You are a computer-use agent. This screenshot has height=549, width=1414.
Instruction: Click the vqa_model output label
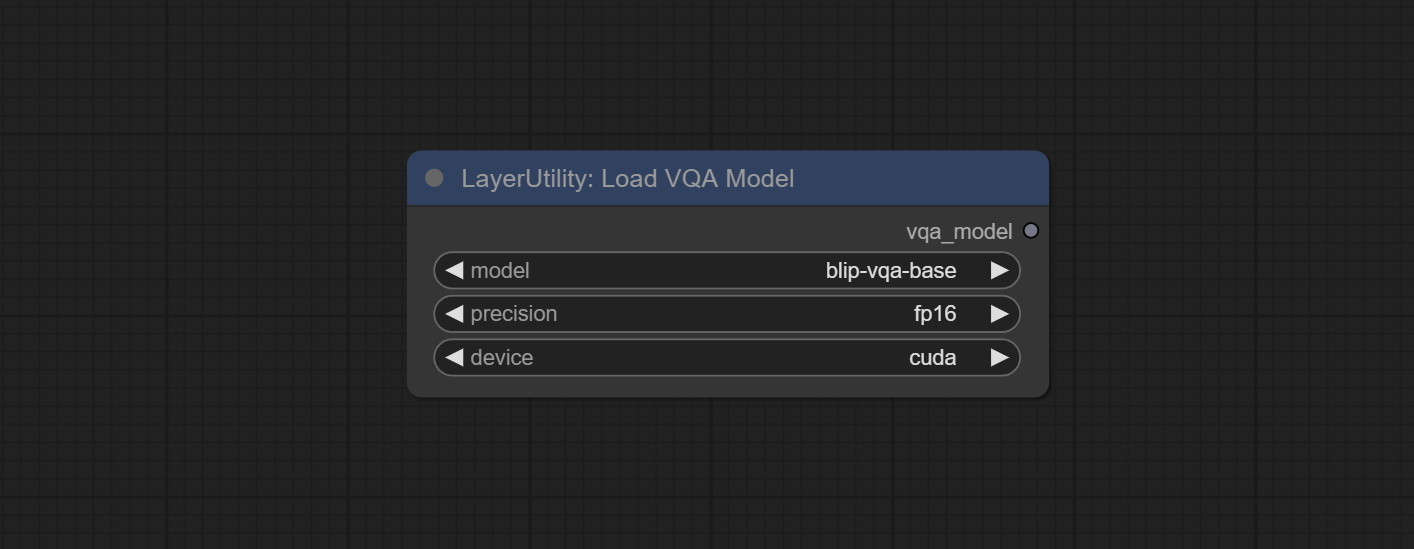point(958,232)
